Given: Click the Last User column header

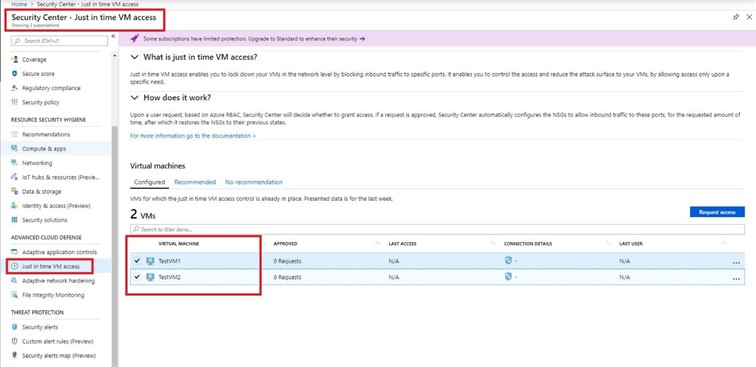Looking at the screenshot, I should (x=631, y=244).
